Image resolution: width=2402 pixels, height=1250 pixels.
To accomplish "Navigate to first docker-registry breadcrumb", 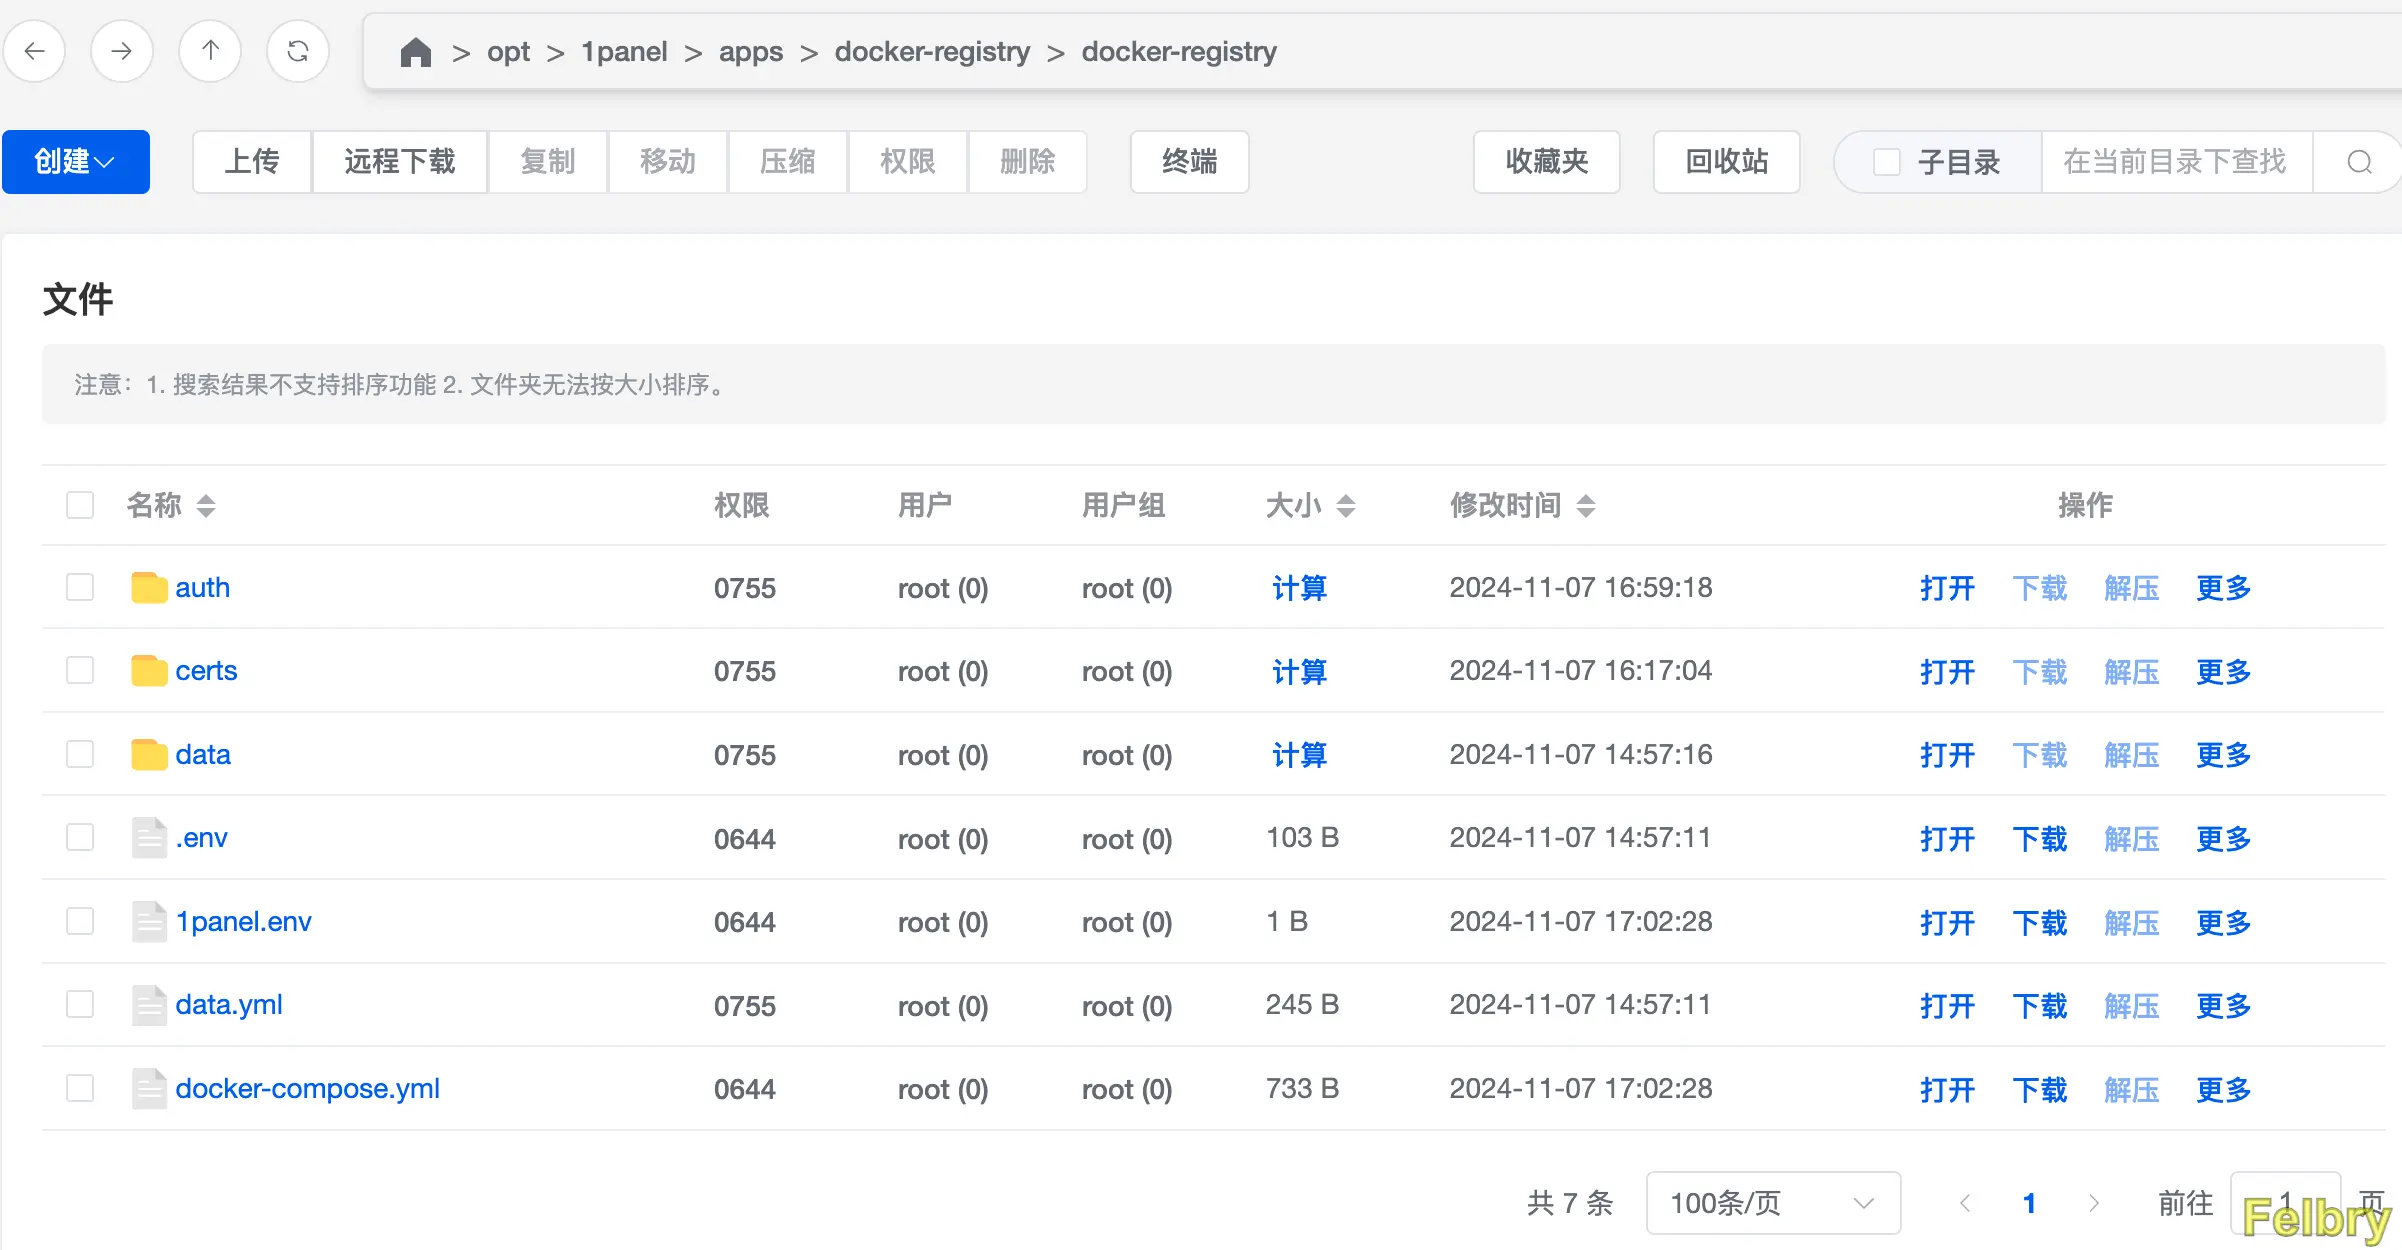I will point(932,52).
